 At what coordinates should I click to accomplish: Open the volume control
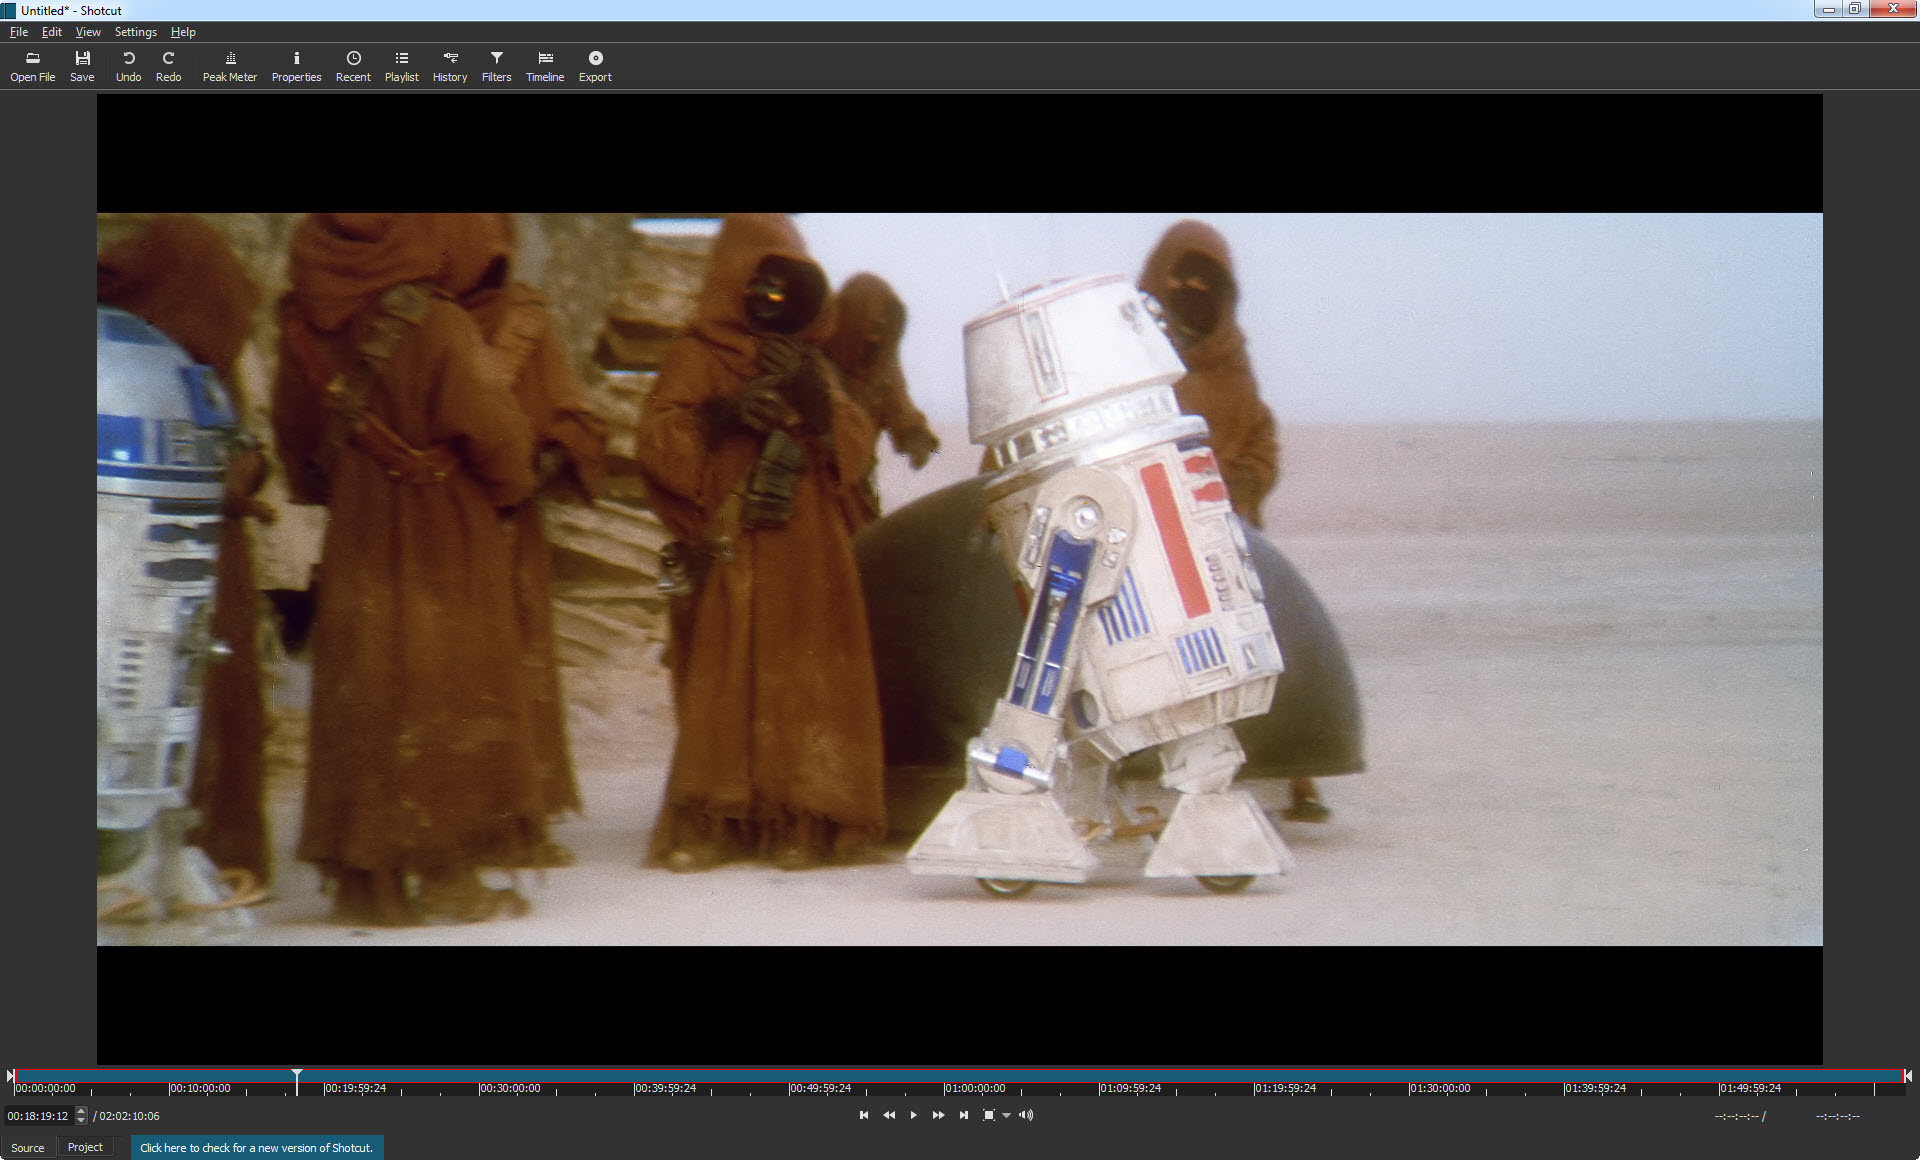(x=1026, y=1115)
